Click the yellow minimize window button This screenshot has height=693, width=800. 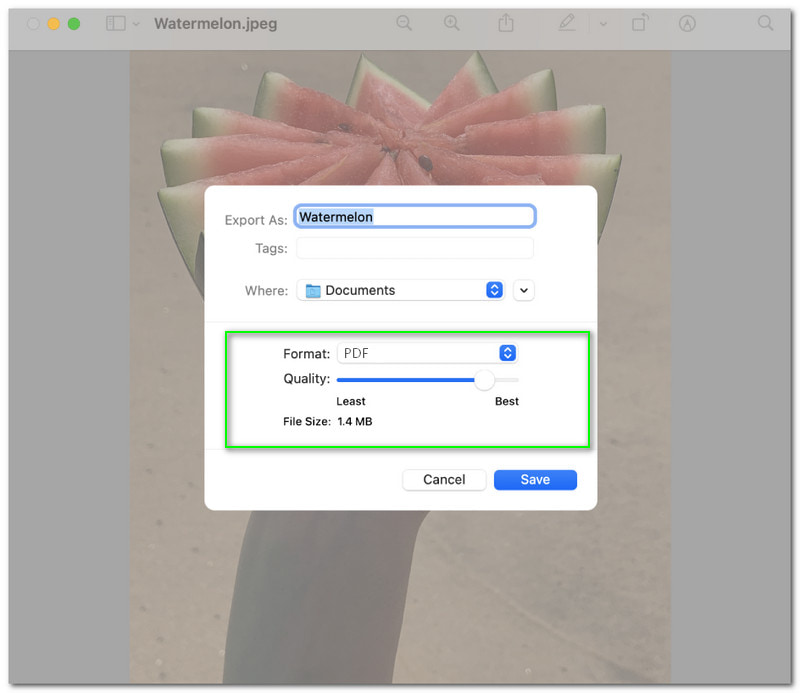[x=54, y=23]
